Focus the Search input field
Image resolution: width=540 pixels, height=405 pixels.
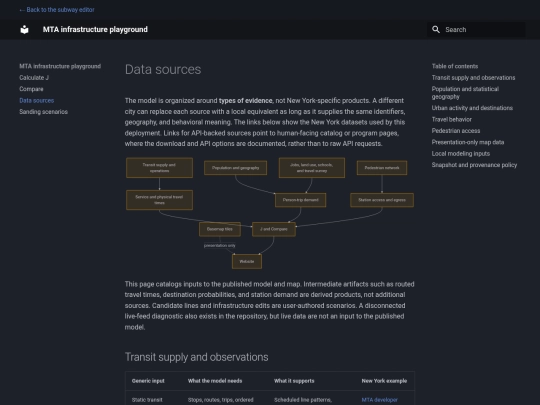coord(476,30)
